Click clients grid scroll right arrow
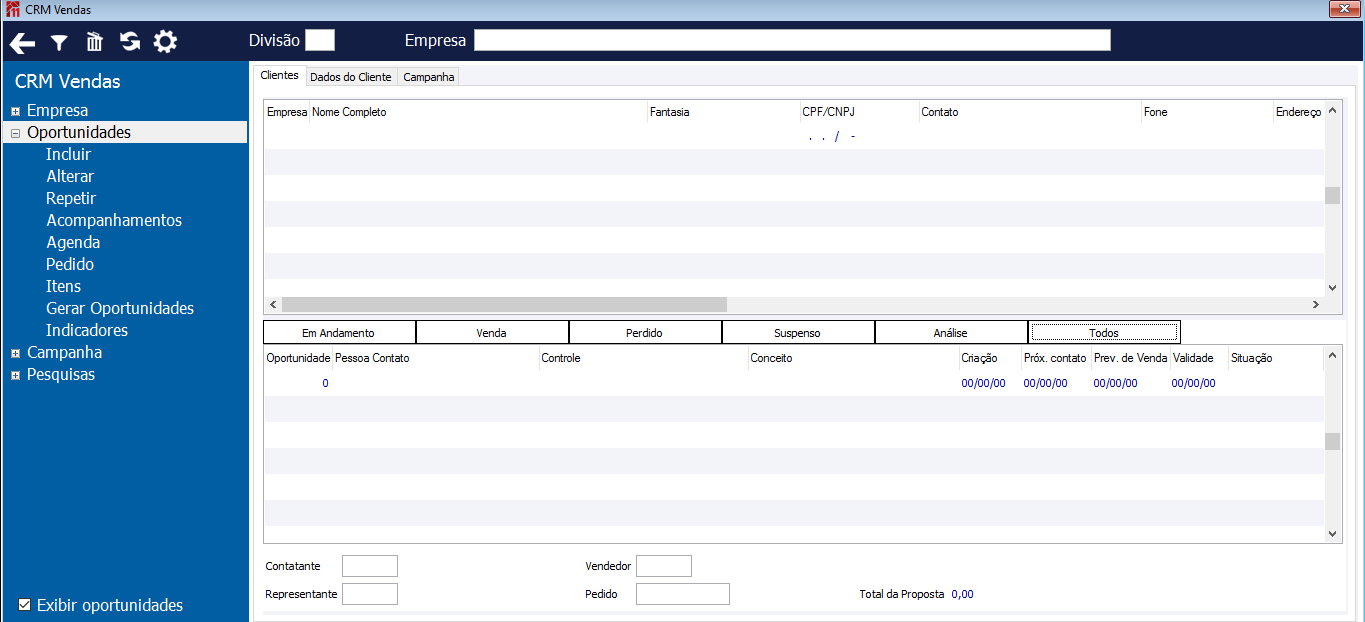 click(1316, 304)
